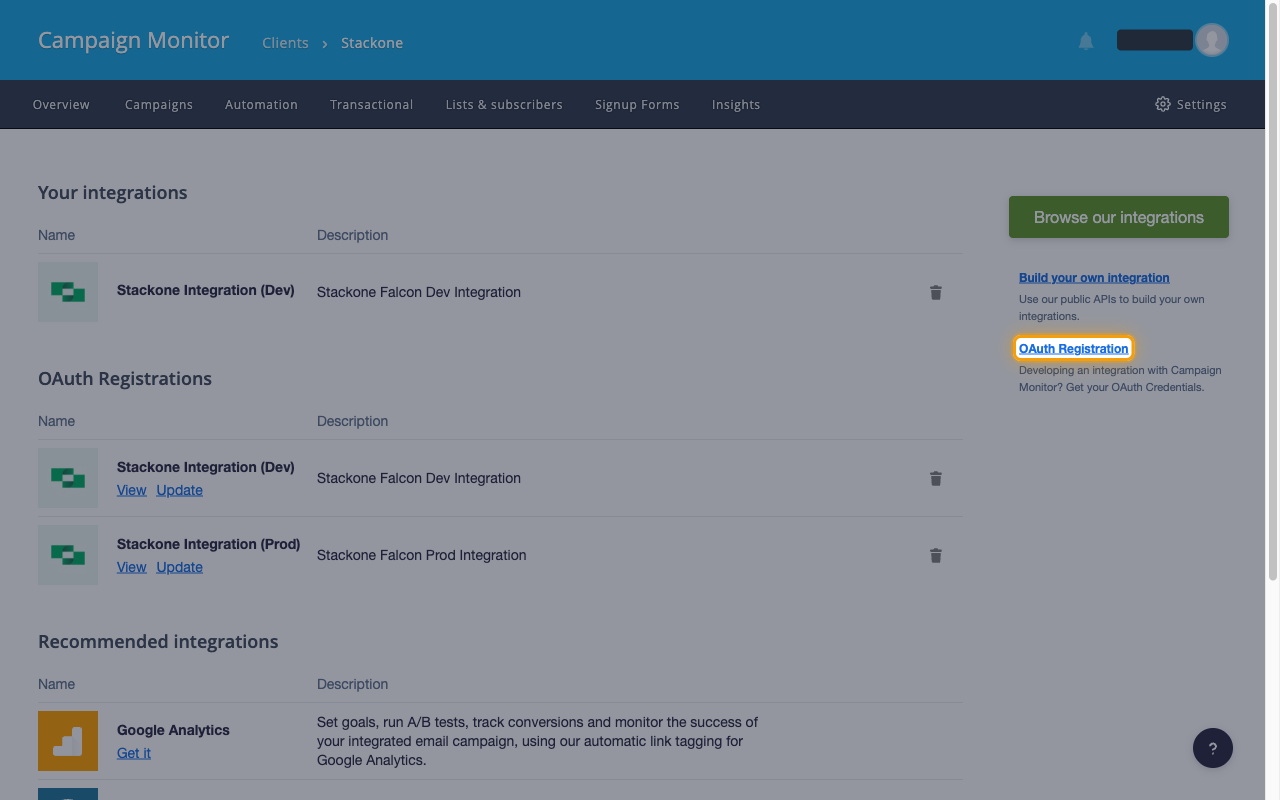Open the Campaigns tab
The width and height of the screenshot is (1280, 800).
click(159, 104)
